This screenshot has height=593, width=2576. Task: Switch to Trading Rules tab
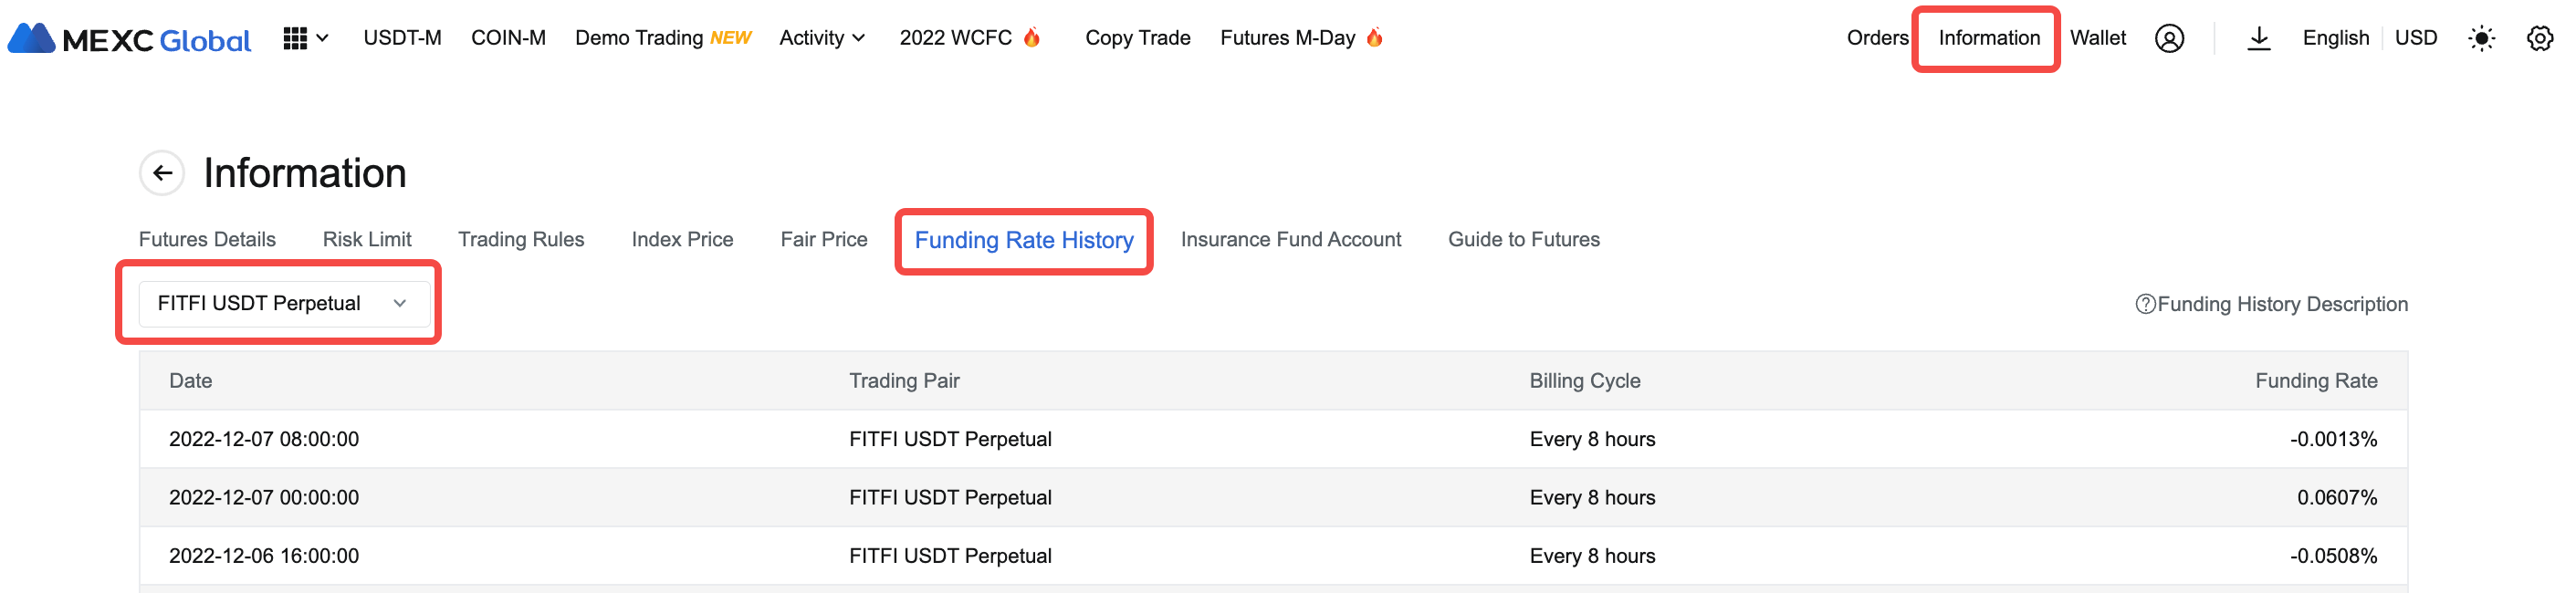tap(521, 239)
